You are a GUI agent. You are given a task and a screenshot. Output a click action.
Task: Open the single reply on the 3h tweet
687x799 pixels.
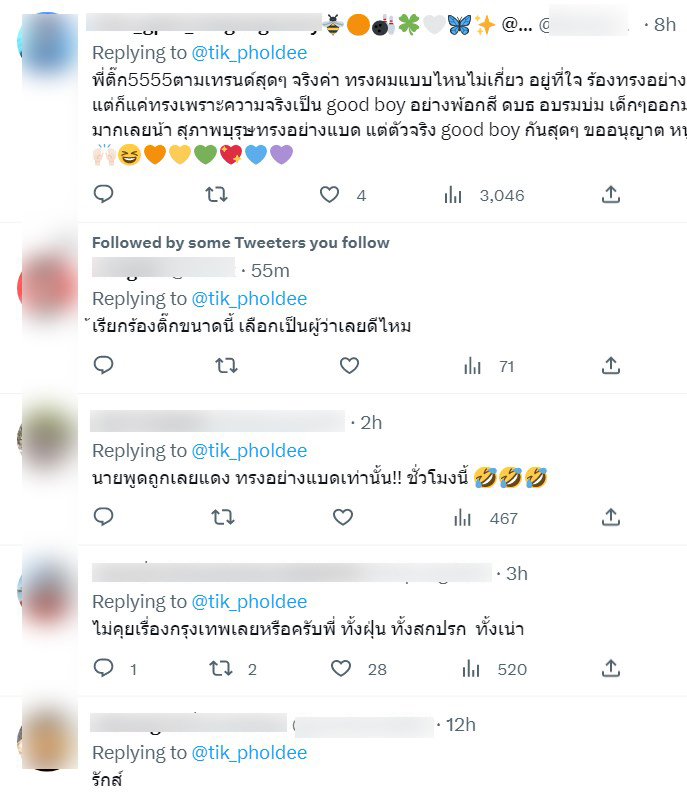point(115,669)
